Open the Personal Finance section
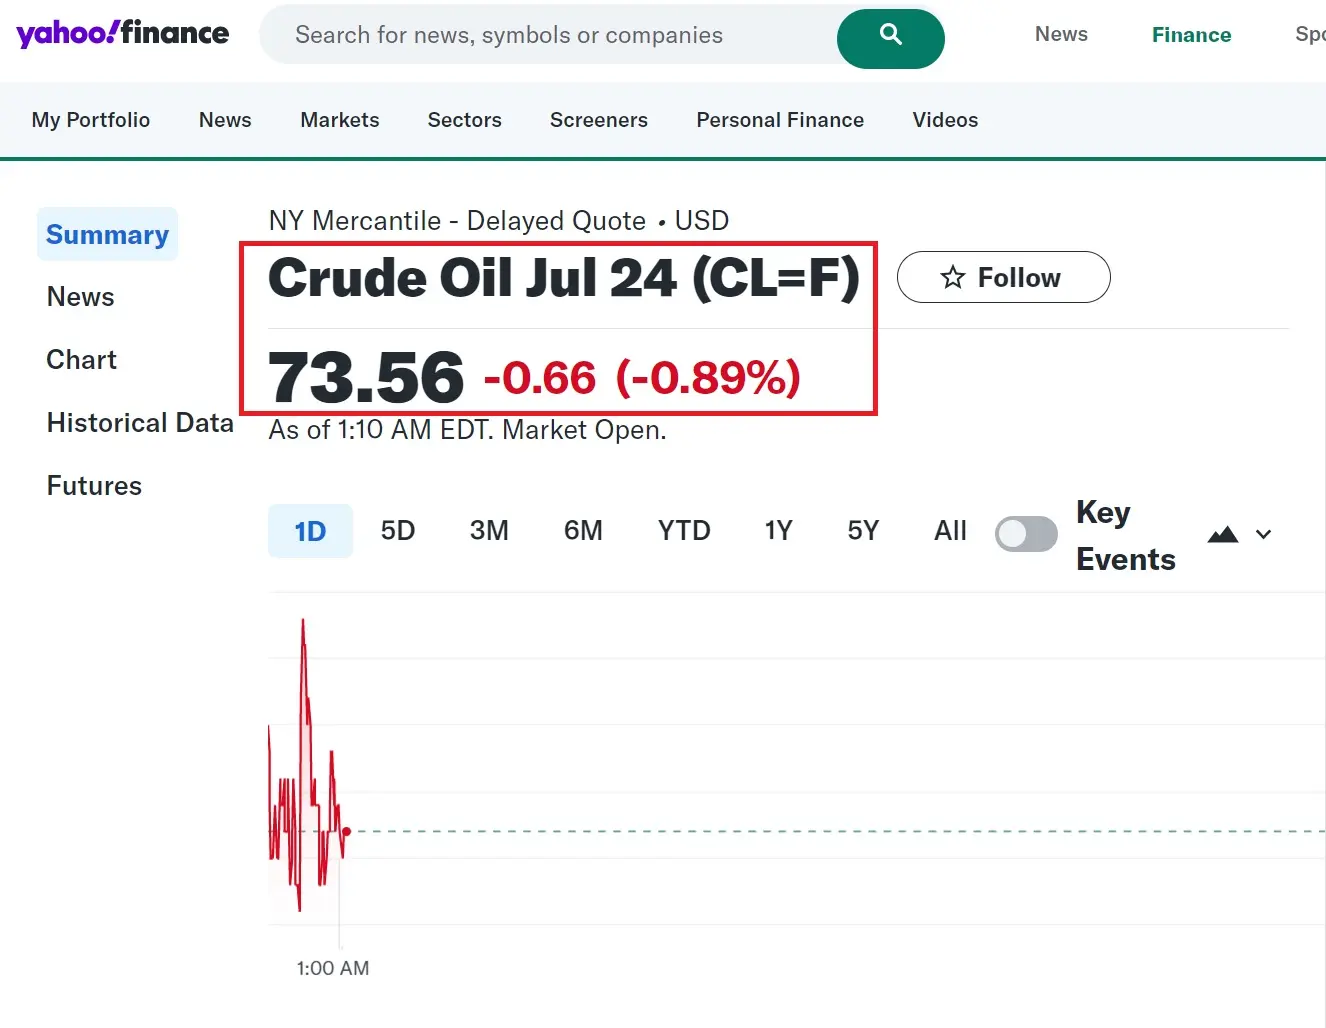Screen dimensions: 1326x1028 [x=780, y=120]
